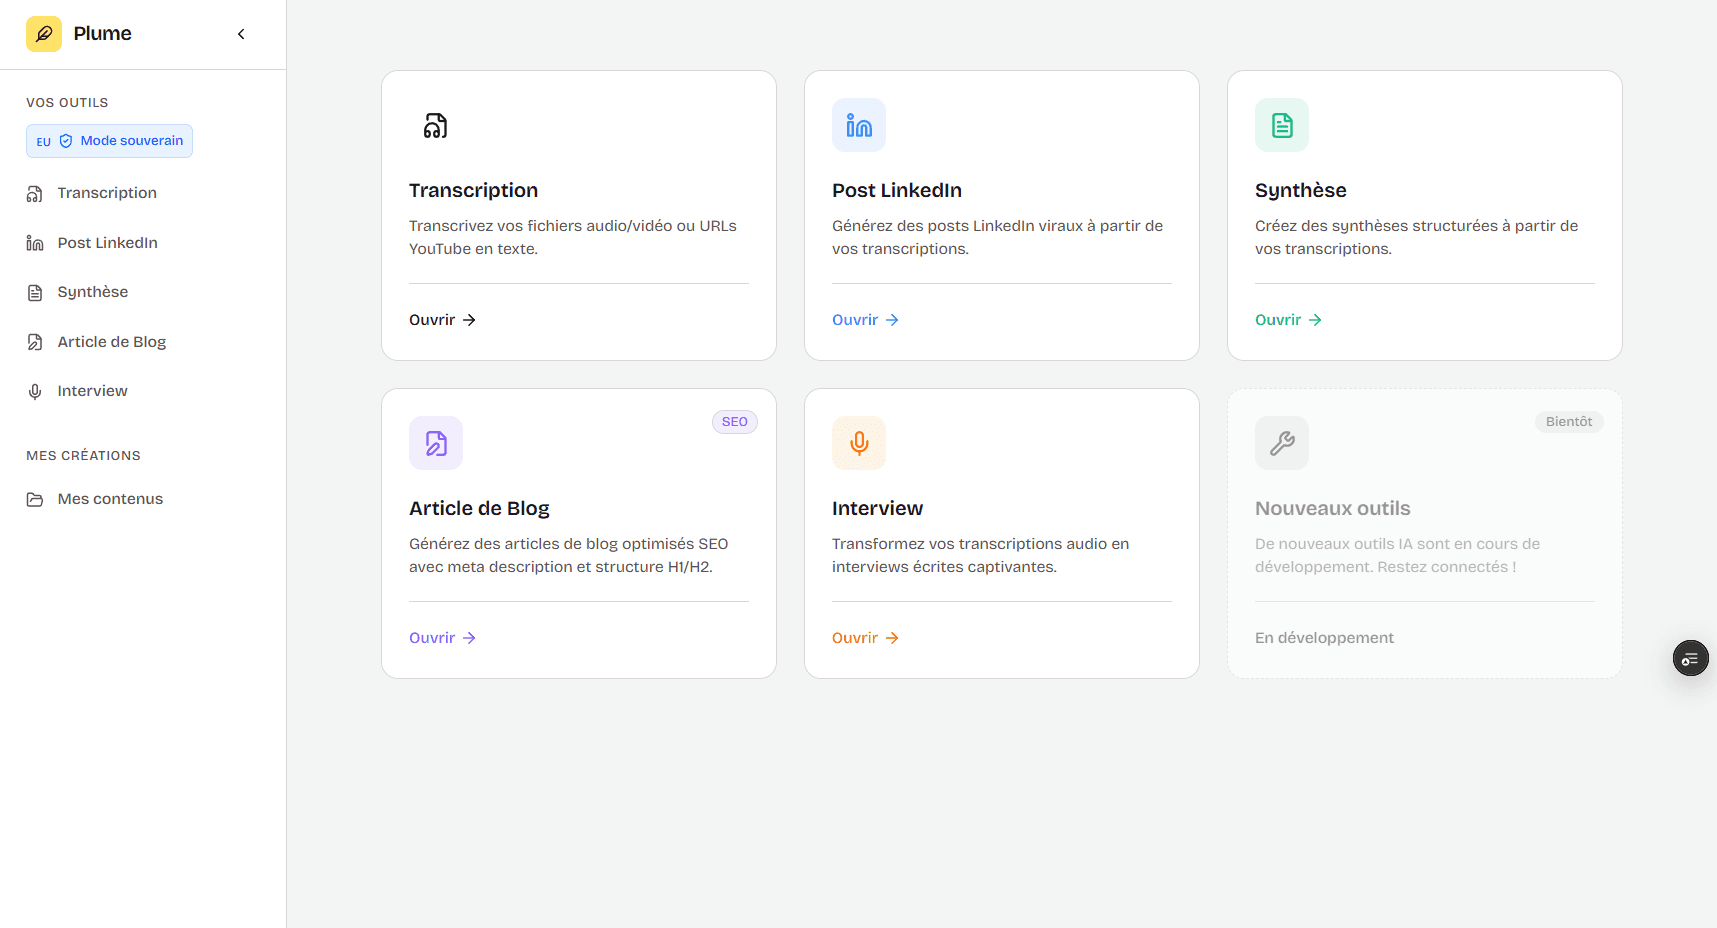1717x928 pixels.
Task: Click the wrench icon on Nouveaux outils card
Action: pyautogui.click(x=1281, y=443)
